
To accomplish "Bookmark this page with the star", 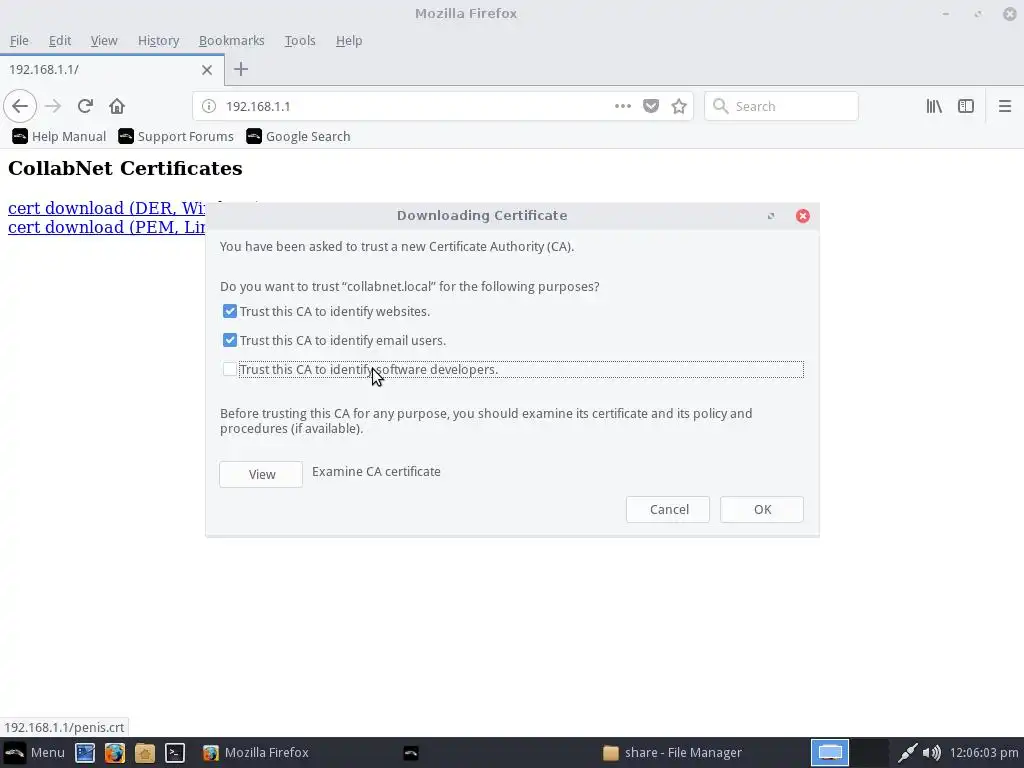I will tap(679, 106).
